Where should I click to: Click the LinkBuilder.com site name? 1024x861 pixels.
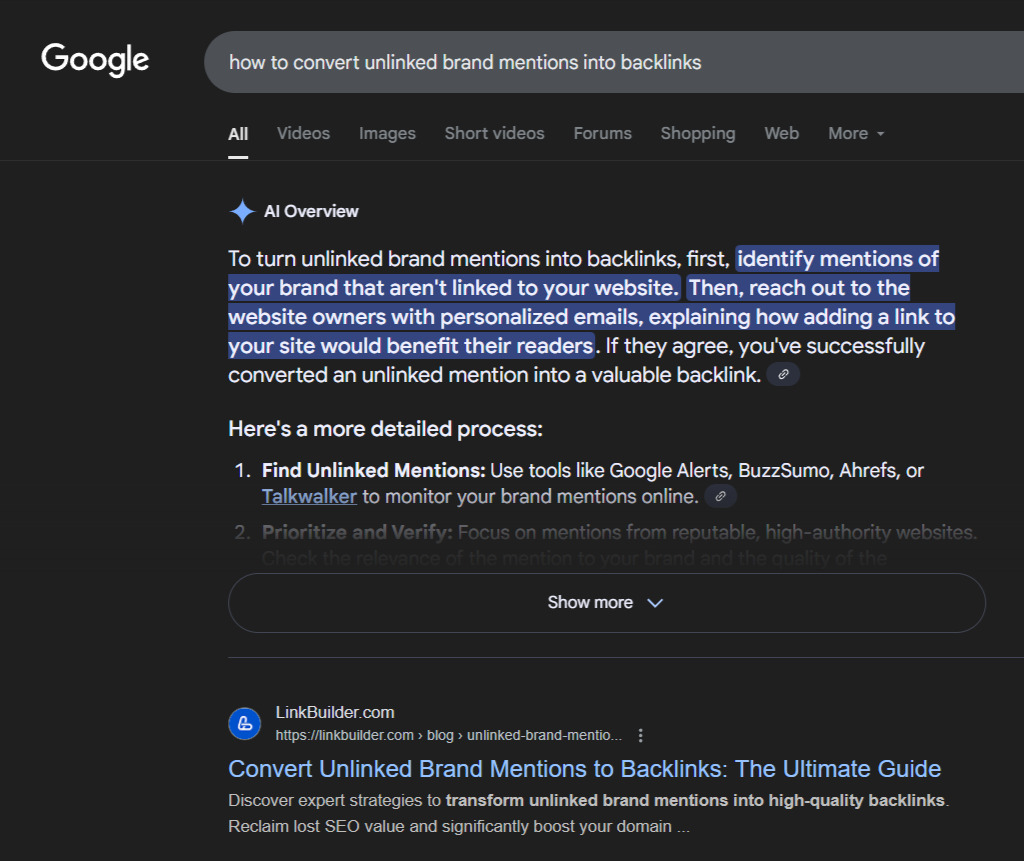335,712
